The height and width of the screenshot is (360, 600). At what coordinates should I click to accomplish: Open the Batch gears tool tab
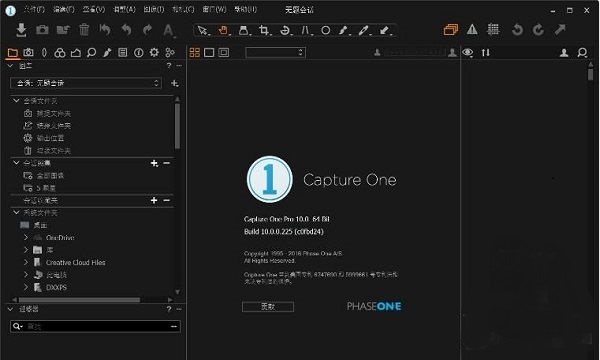tap(170, 52)
